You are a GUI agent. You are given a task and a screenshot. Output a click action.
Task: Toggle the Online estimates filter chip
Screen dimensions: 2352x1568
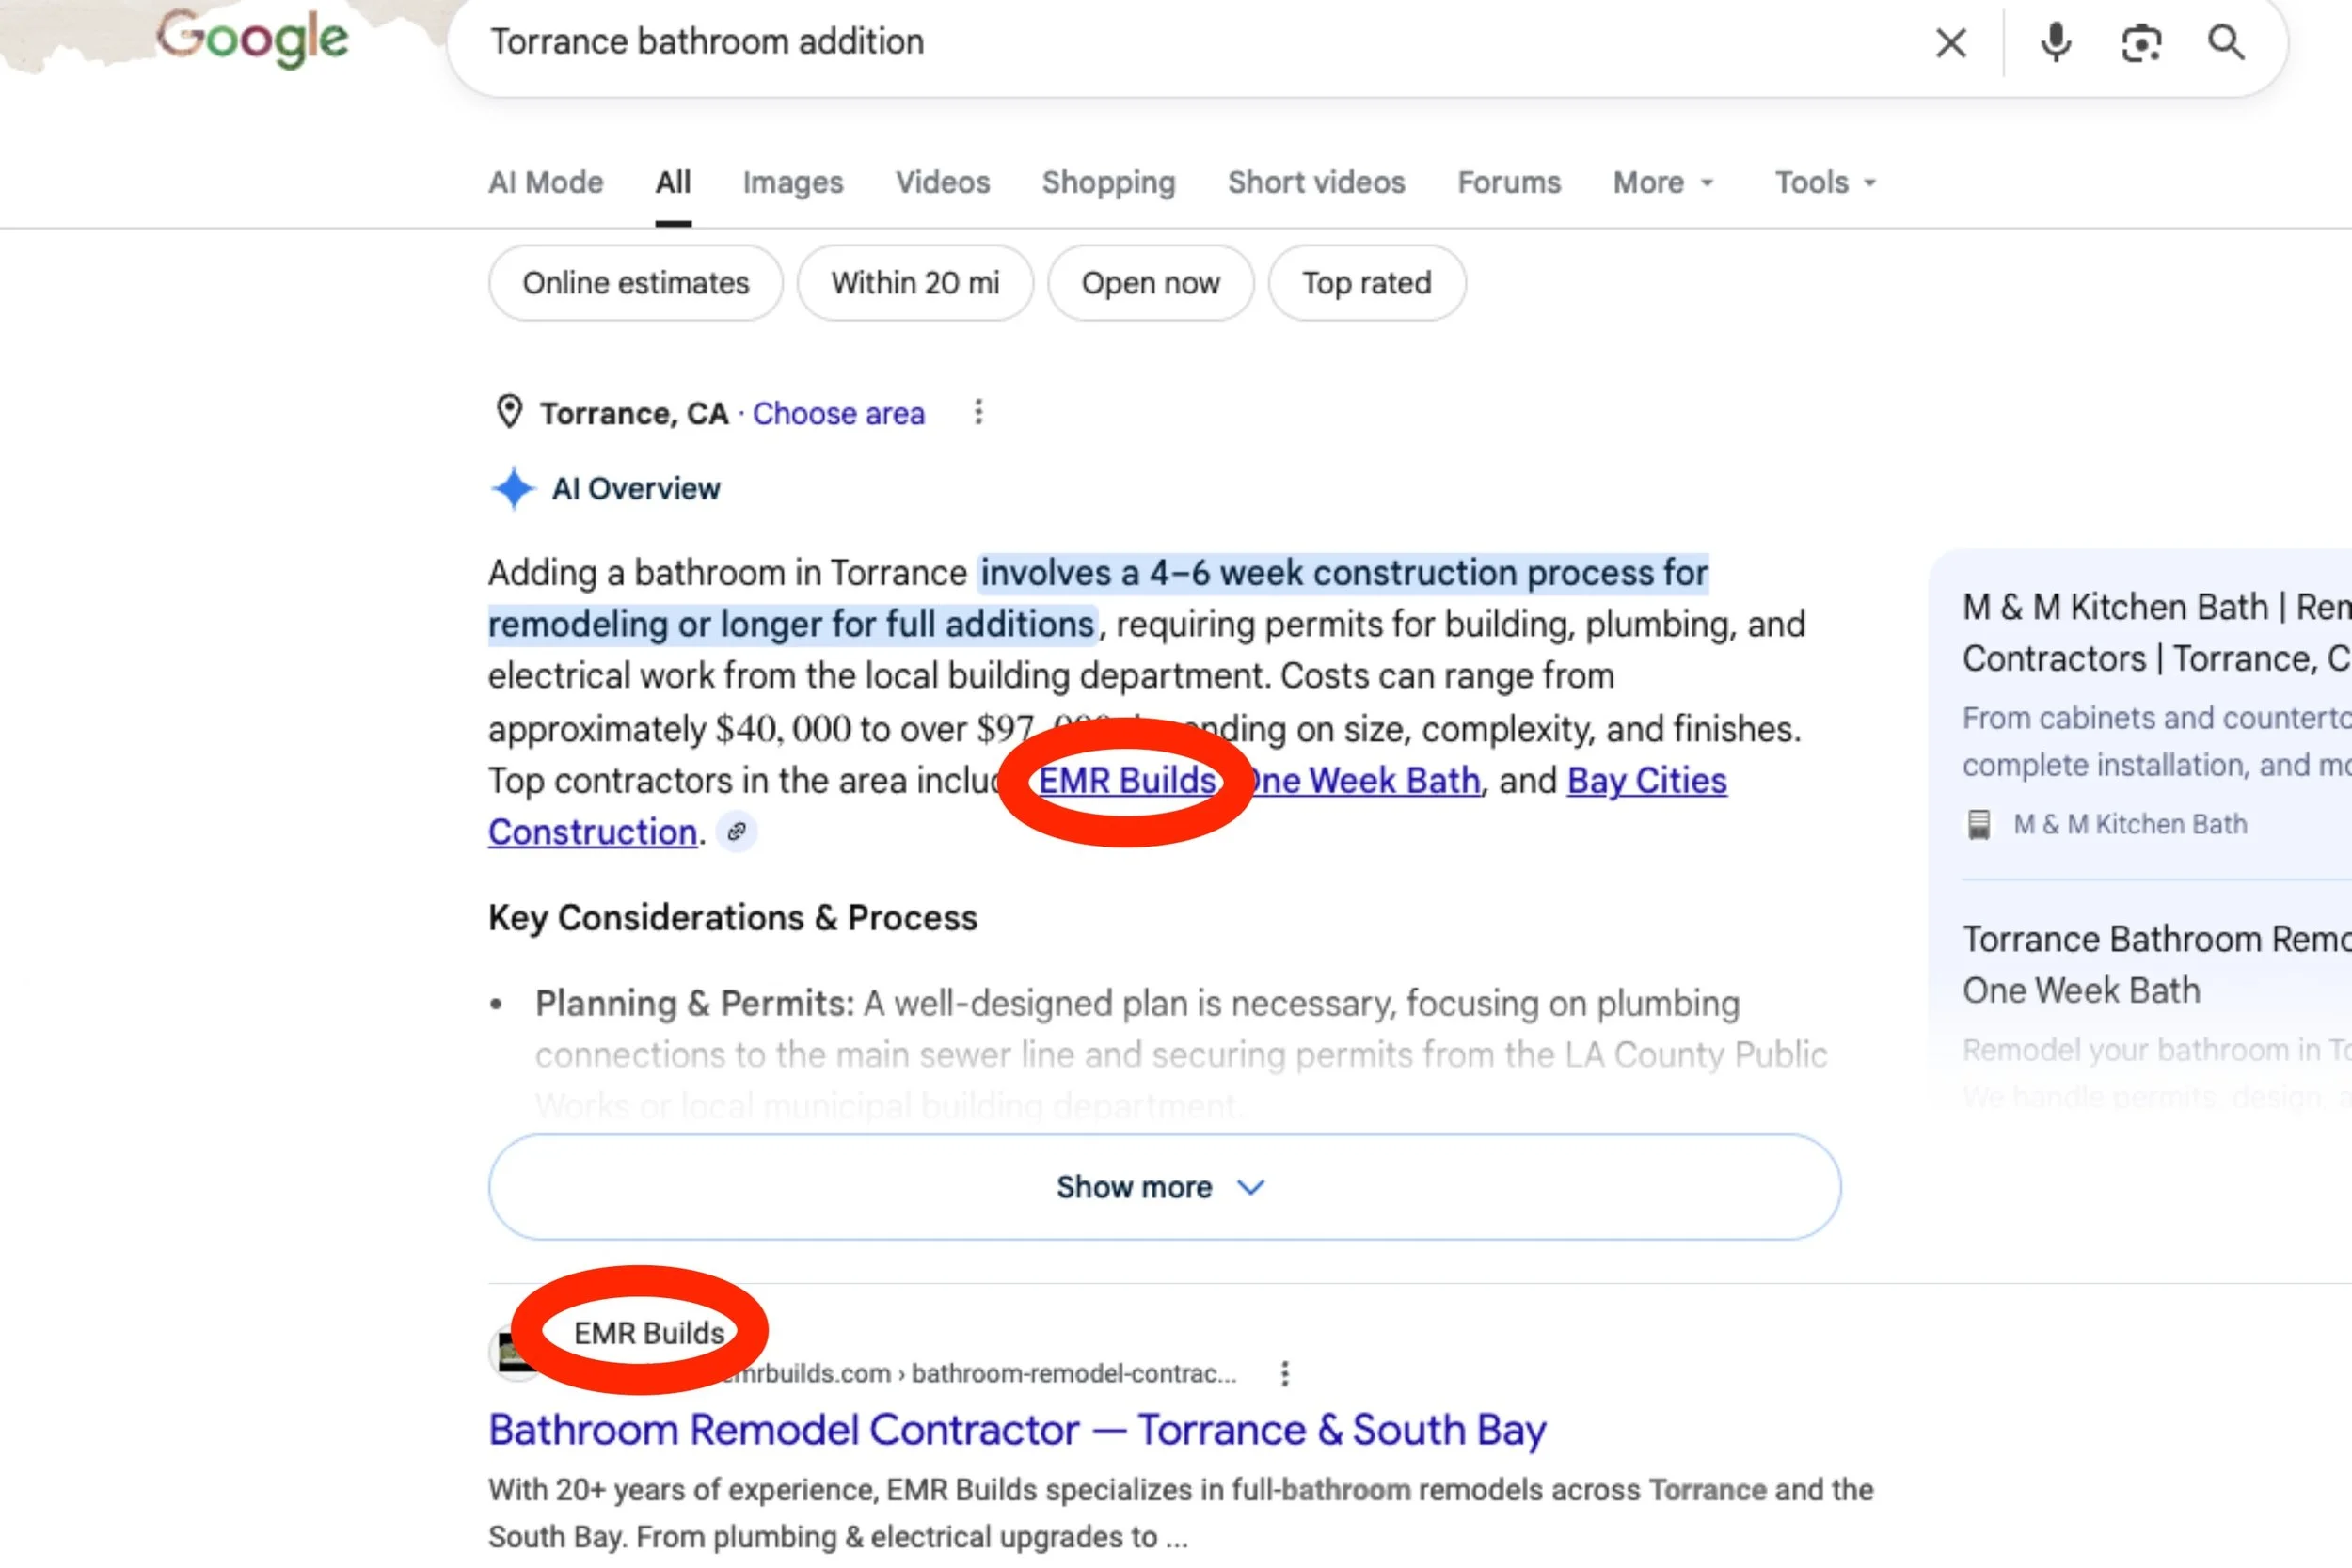pos(635,283)
